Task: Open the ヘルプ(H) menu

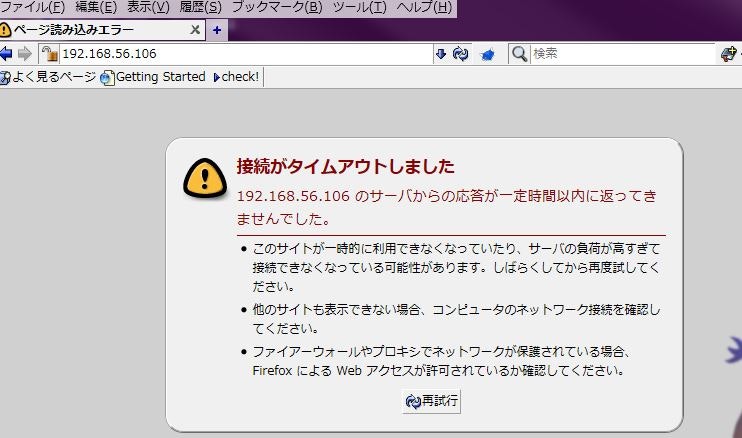Action: [424, 7]
